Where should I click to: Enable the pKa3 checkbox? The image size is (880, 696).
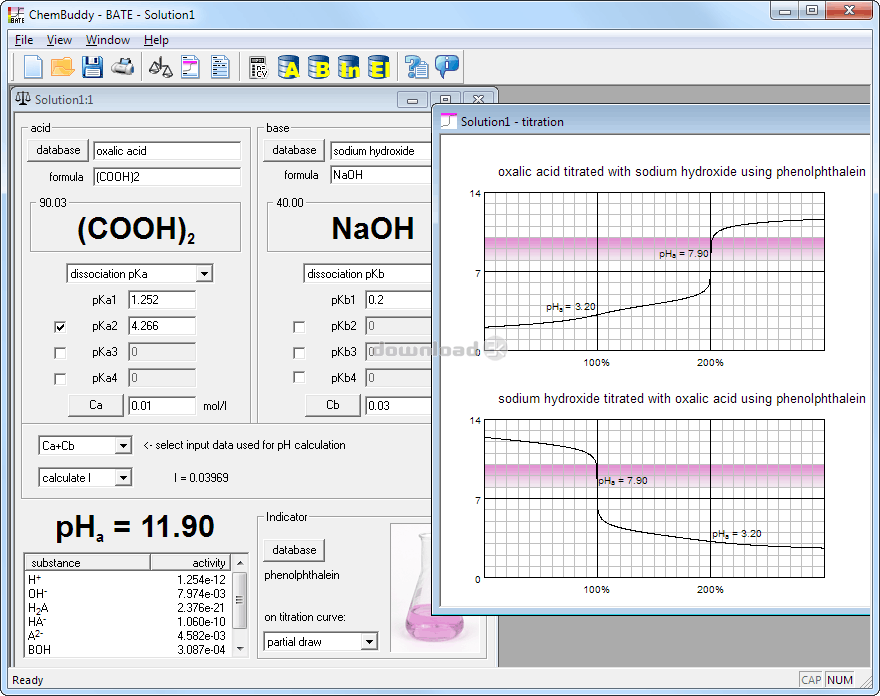click(60, 352)
